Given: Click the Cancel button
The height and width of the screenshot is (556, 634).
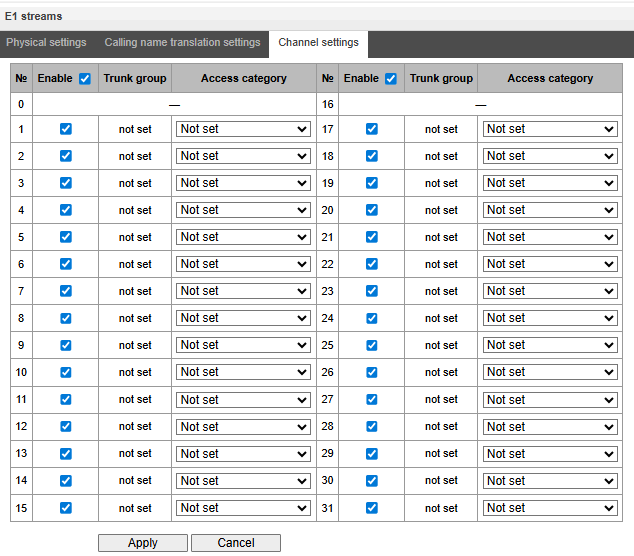Looking at the screenshot, I should pos(236,543).
